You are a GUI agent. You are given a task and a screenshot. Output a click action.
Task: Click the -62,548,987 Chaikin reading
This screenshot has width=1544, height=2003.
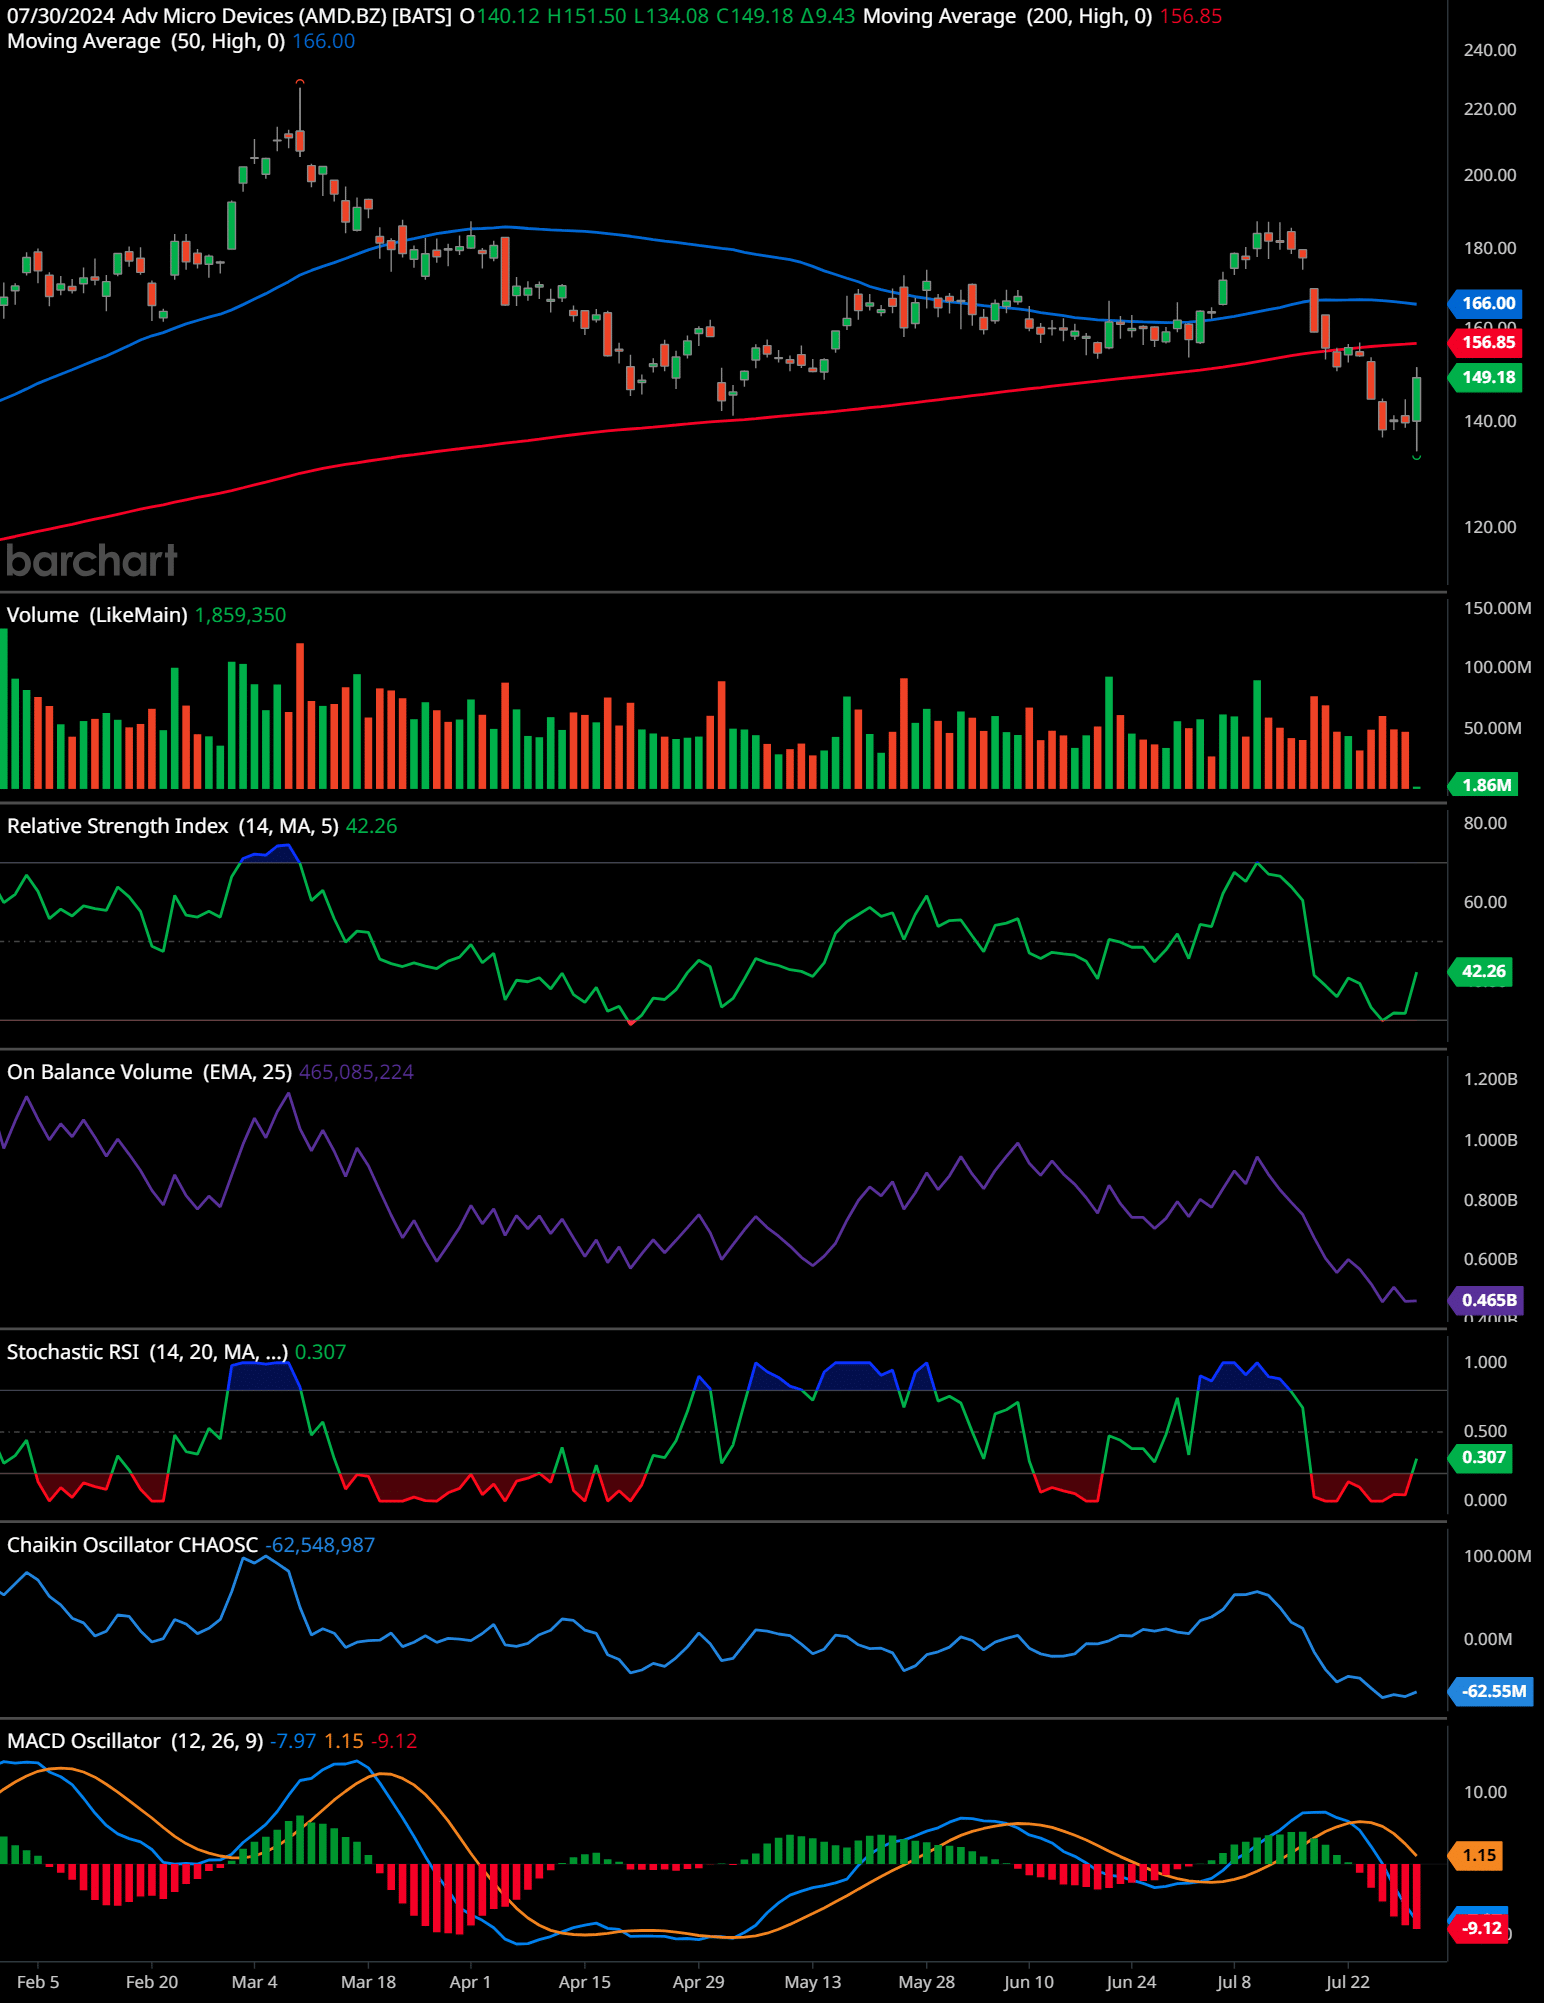pyautogui.click(x=319, y=1545)
